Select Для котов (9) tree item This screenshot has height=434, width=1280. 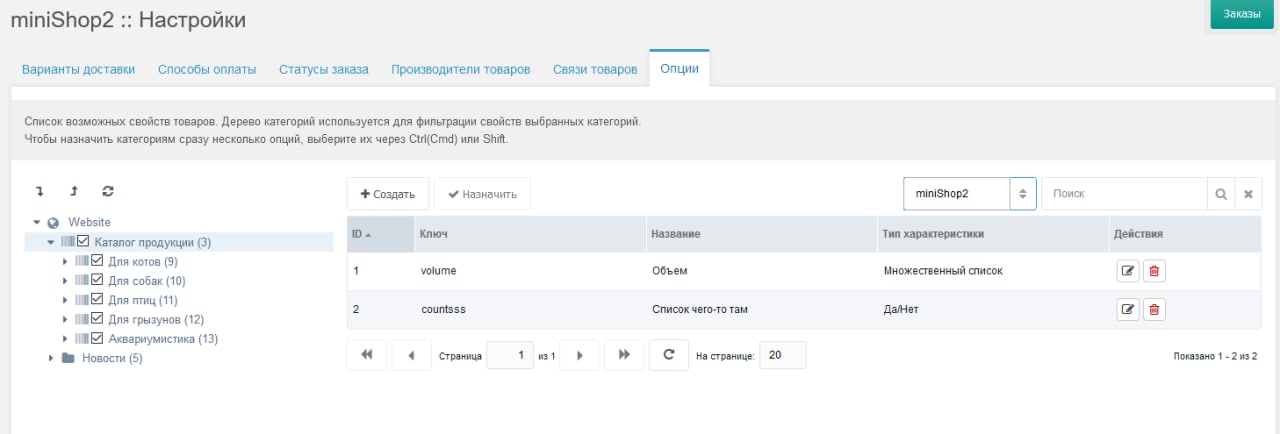[143, 261]
